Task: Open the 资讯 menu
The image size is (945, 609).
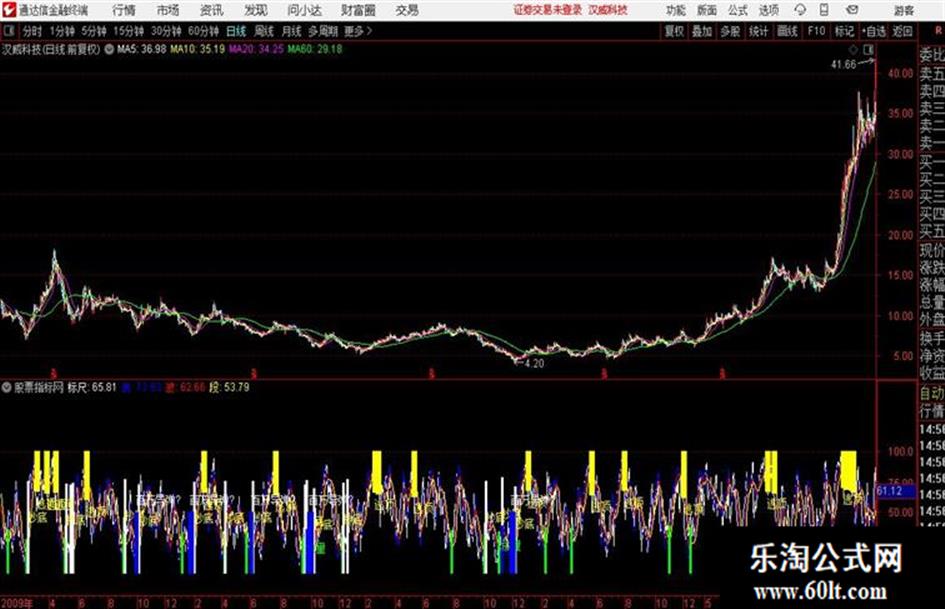Action: [212, 10]
